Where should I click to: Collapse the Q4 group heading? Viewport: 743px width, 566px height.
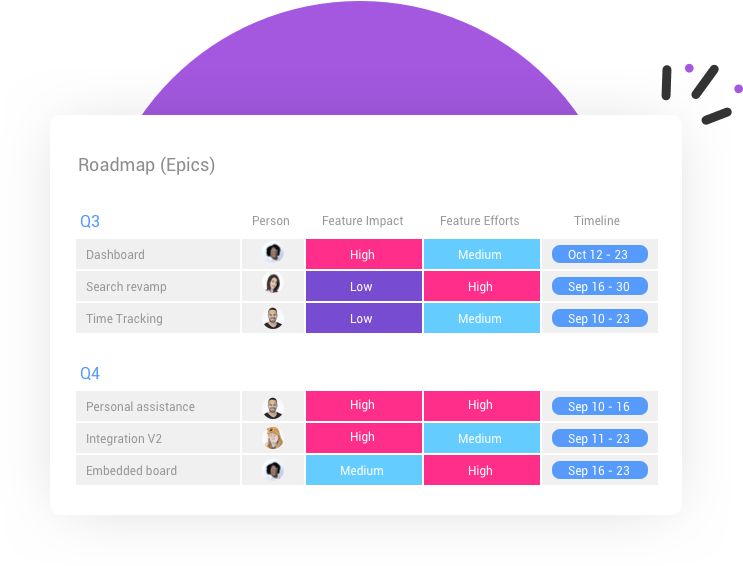click(90, 374)
